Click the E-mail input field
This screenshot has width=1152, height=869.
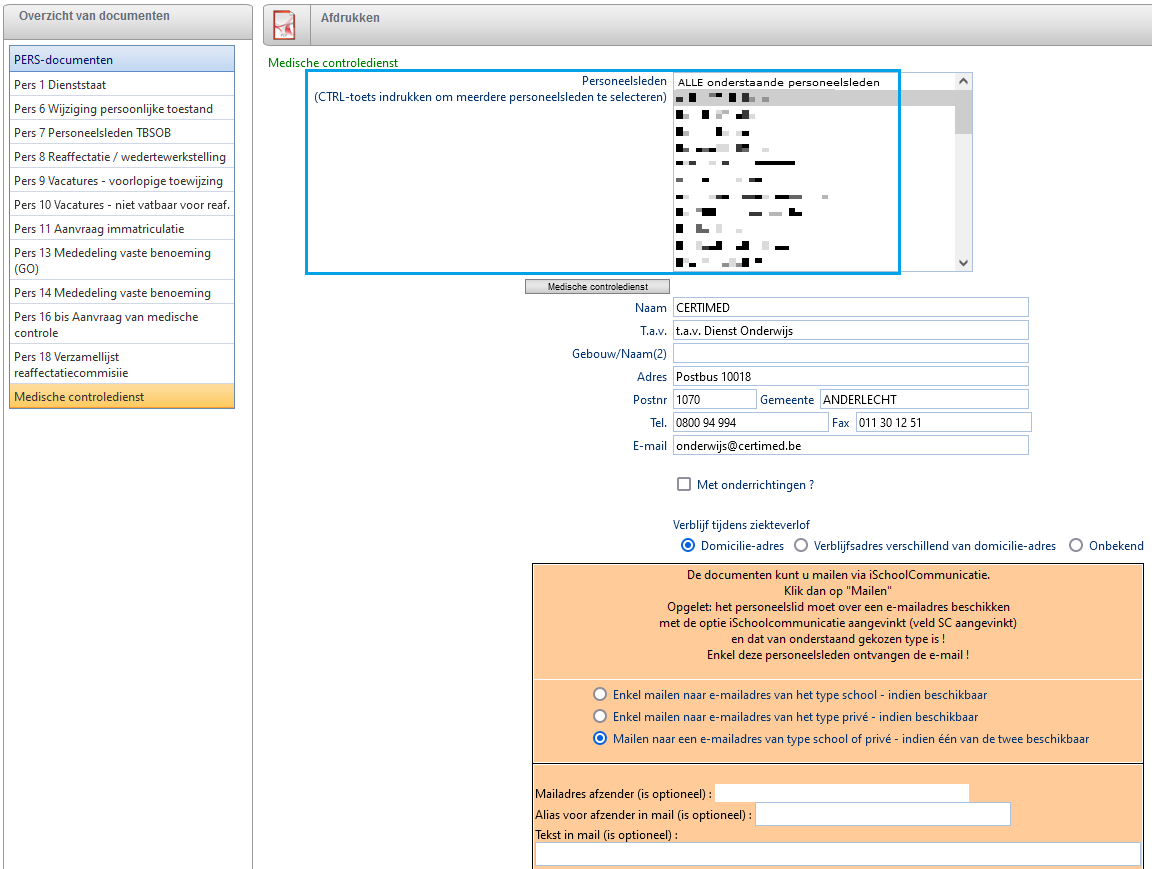tap(850, 445)
